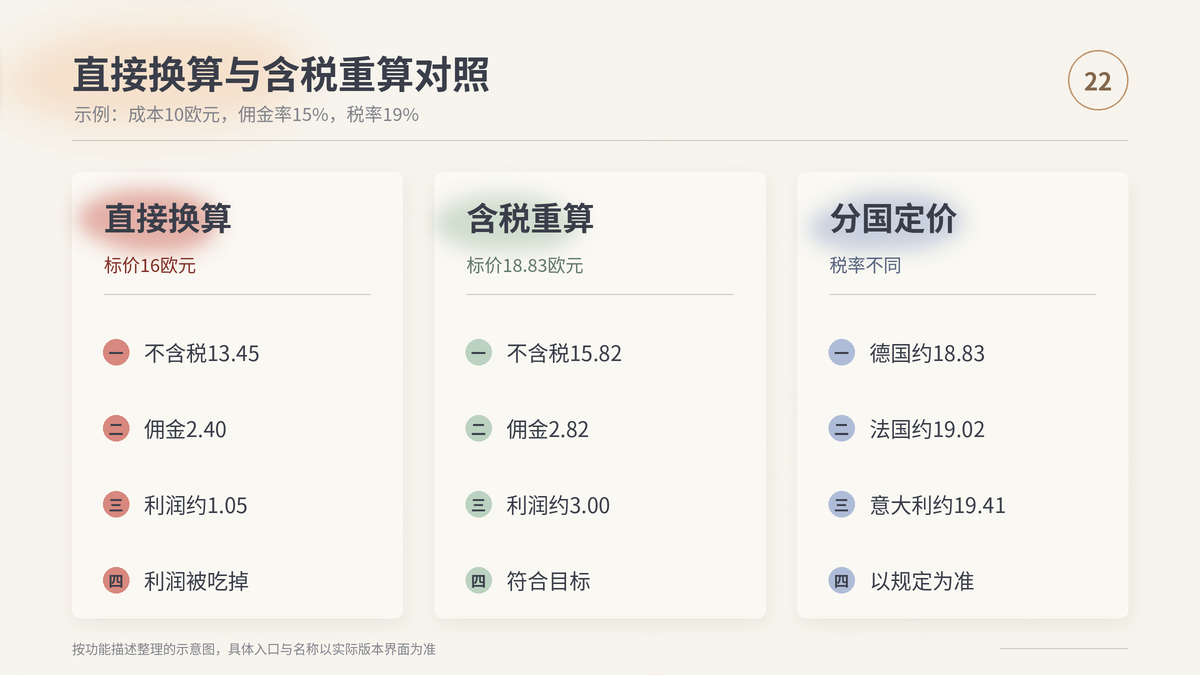
Task: Click the green bullet two beside 佣金2.82
Action: pyautogui.click(x=479, y=429)
